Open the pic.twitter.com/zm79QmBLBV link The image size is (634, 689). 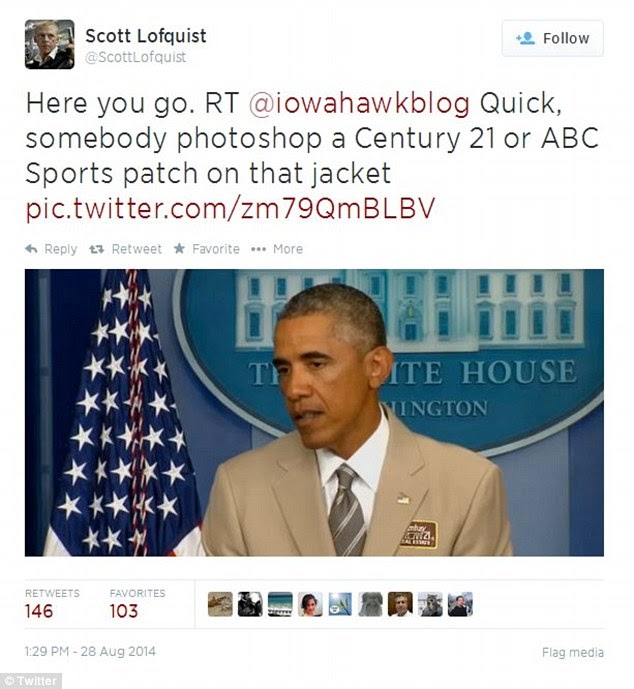pyautogui.click(x=230, y=208)
